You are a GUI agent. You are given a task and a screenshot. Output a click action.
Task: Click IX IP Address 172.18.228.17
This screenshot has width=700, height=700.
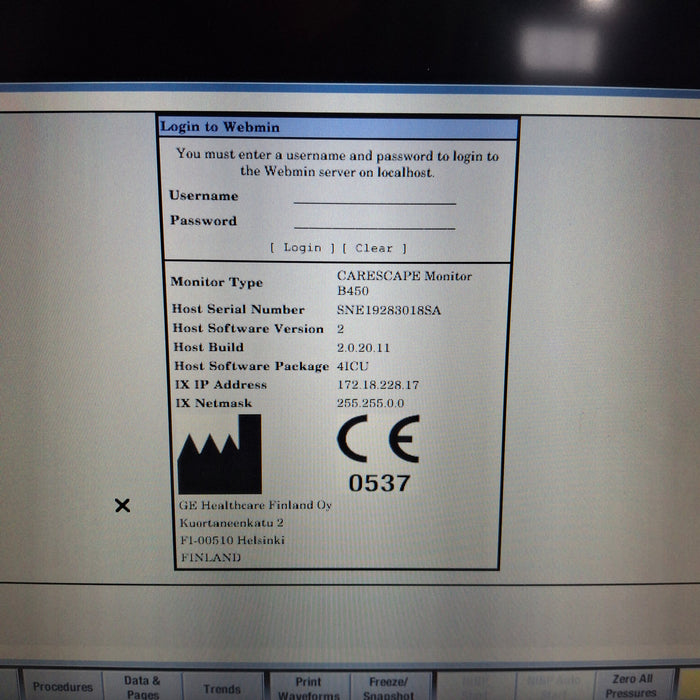[378, 384]
